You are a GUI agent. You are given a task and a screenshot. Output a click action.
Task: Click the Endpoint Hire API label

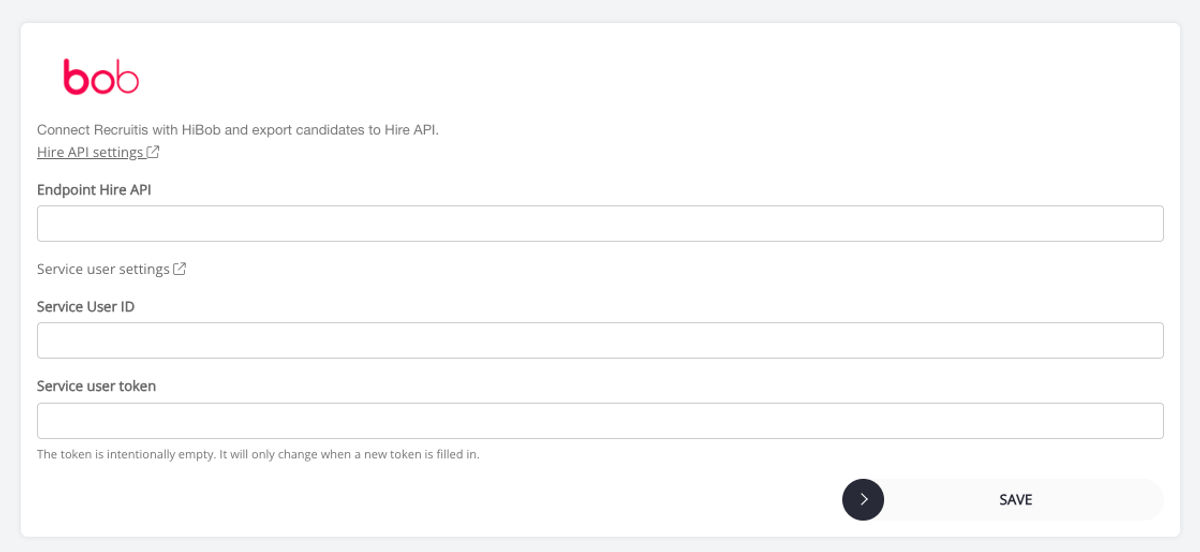(94, 189)
